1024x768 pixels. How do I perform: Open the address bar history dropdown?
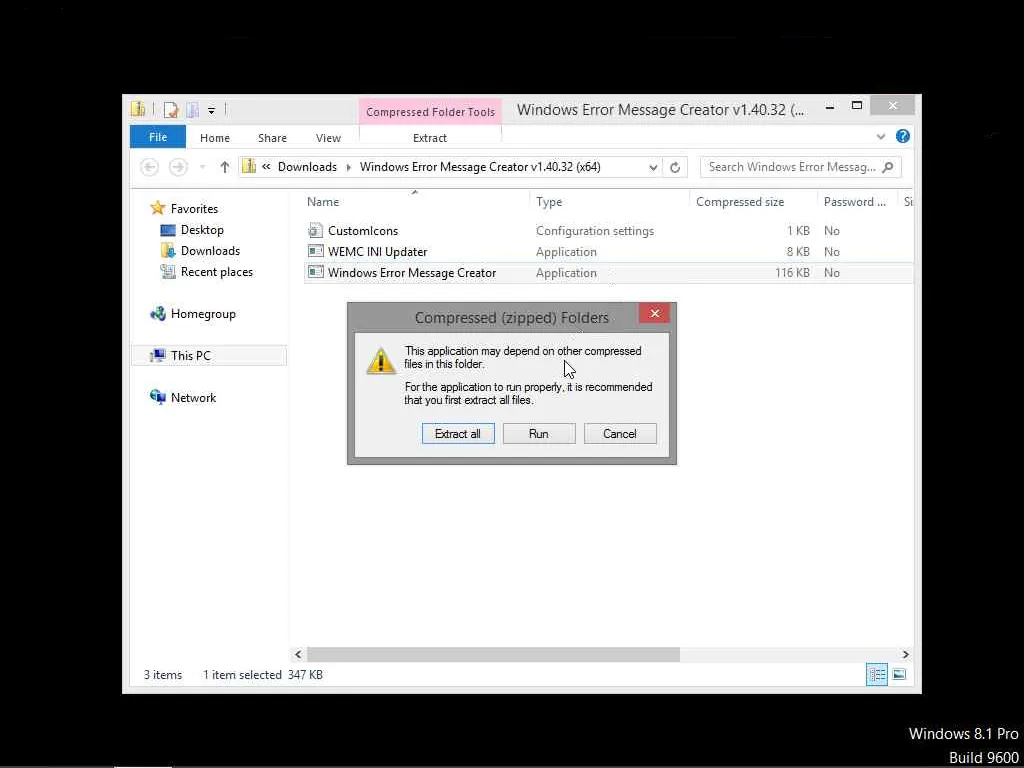tap(653, 167)
